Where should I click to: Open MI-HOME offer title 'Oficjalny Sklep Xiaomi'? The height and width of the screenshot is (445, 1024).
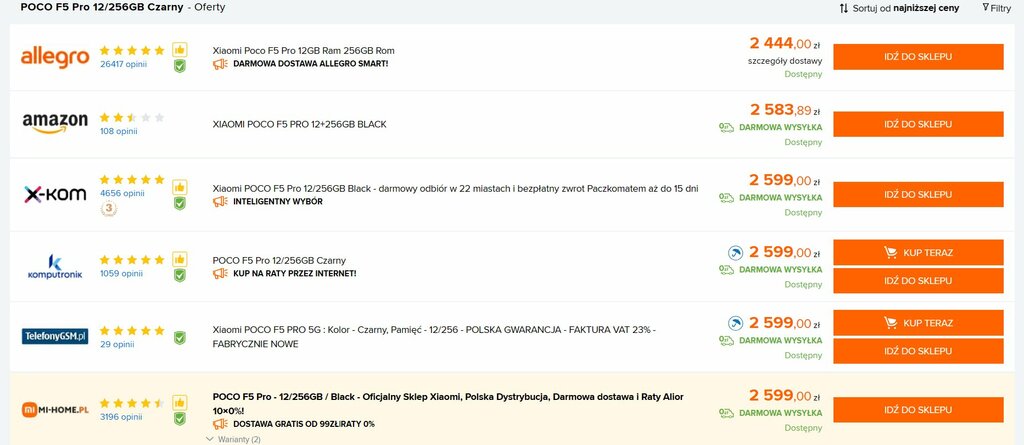(x=449, y=404)
